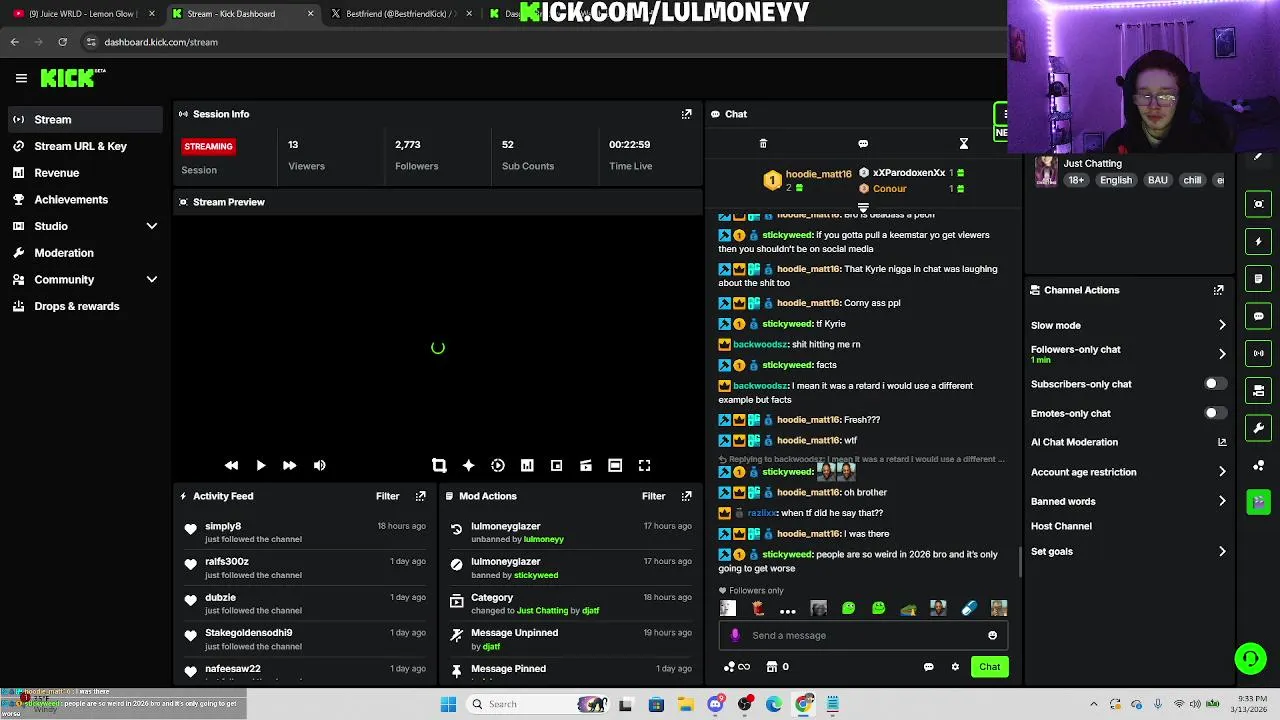Click the sparkle icon under preview
1280x720 pixels.
tap(468, 465)
